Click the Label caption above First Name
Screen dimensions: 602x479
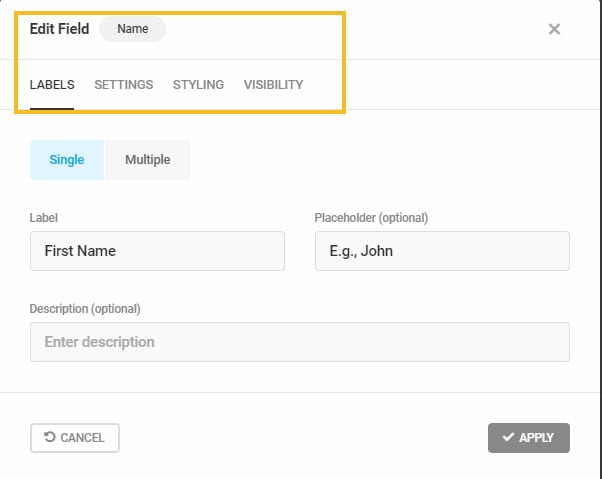coord(43,218)
